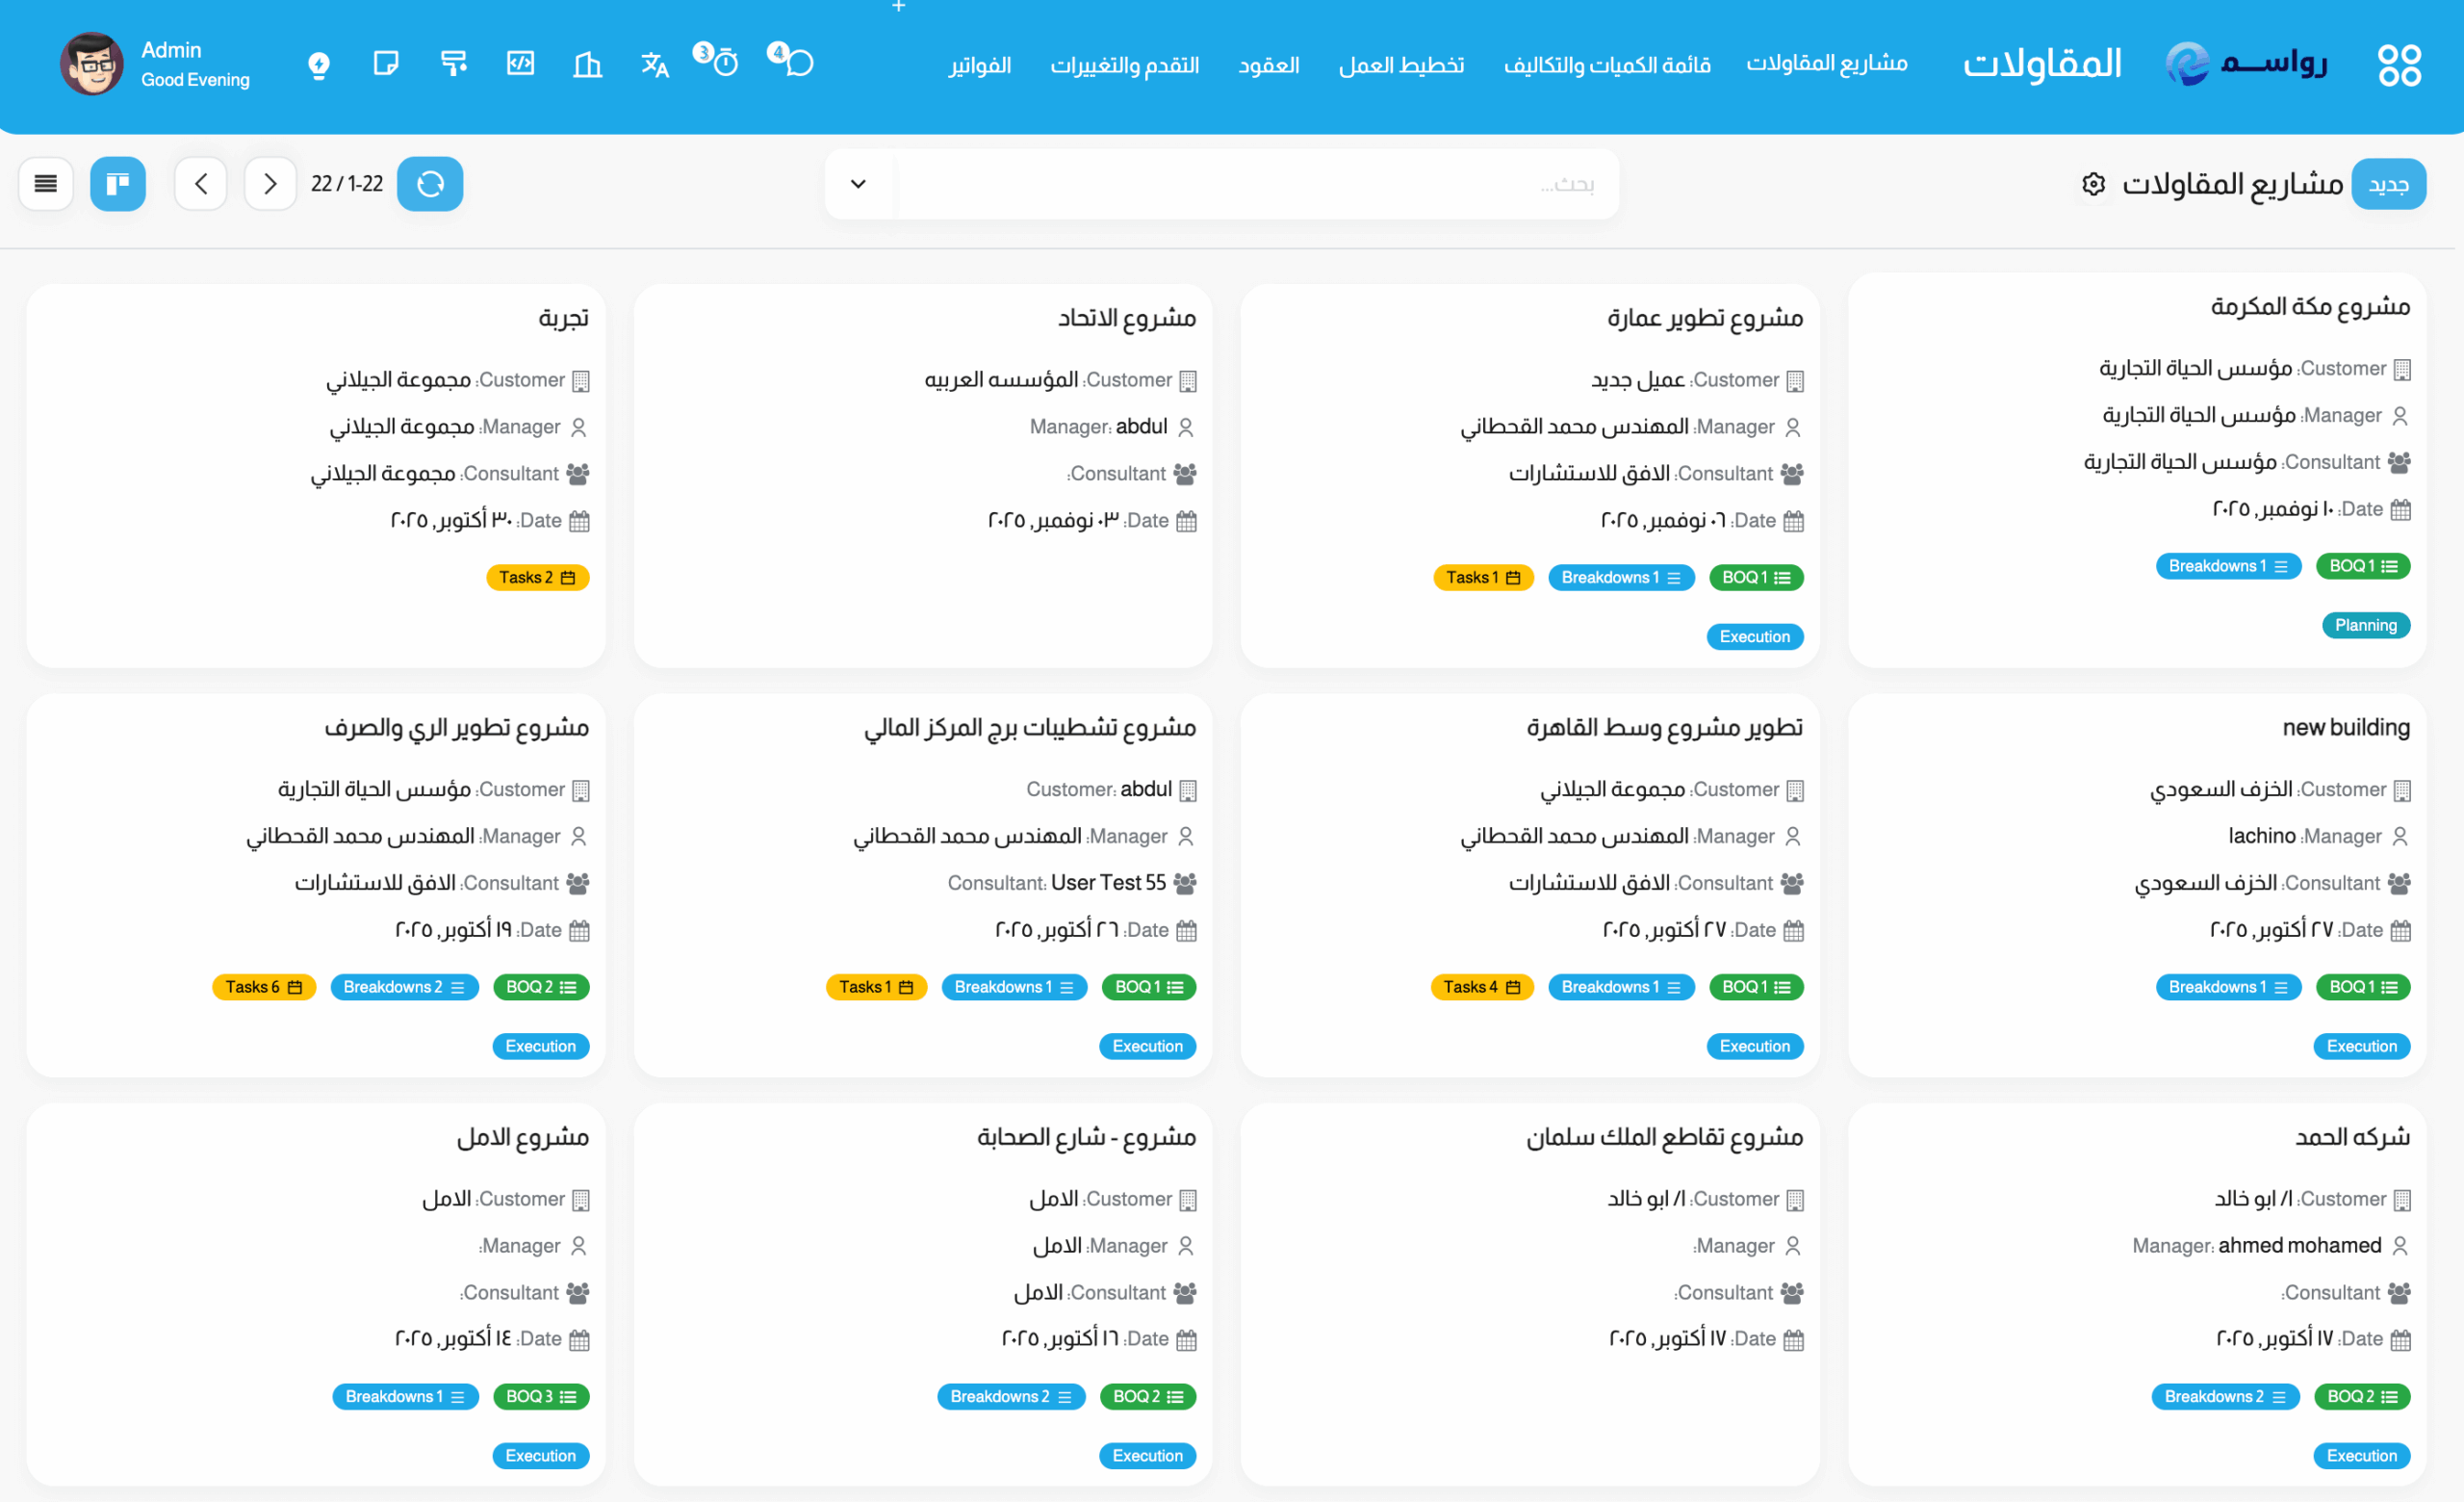Click the language translate icon
The width and height of the screenshot is (2464, 1502).
[654, 65]
